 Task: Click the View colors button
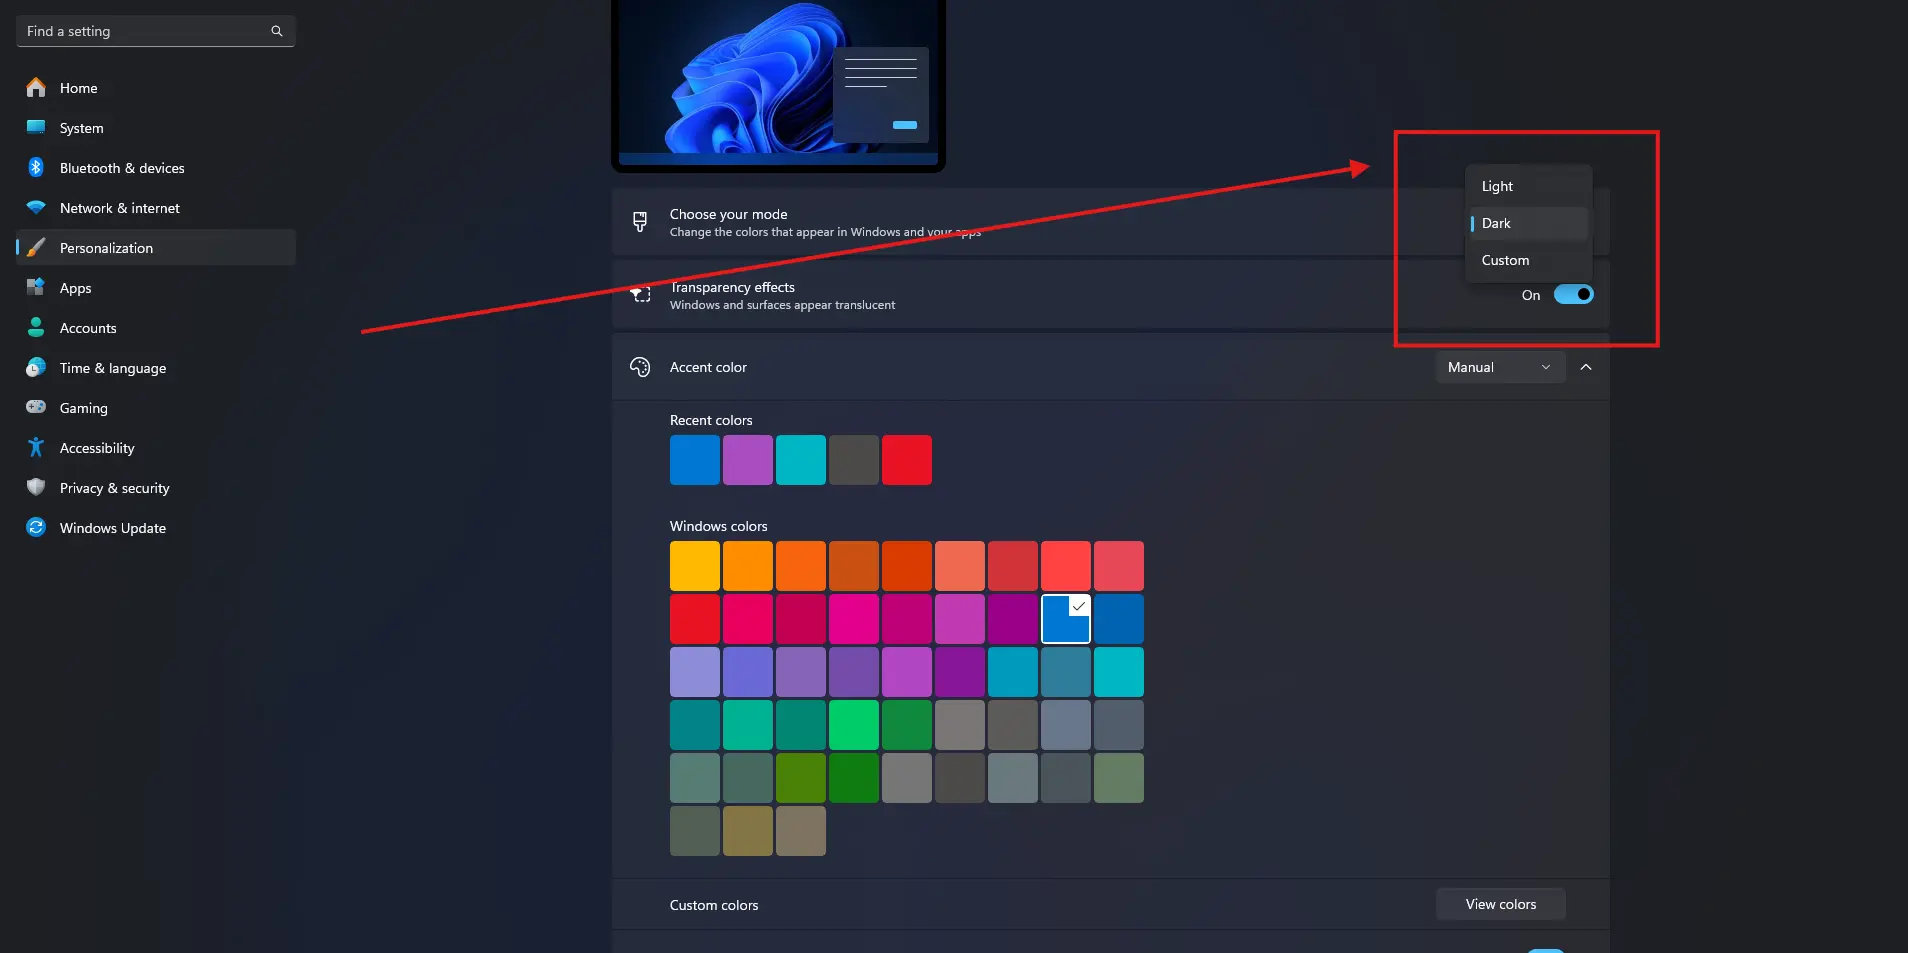click(x=1500, y=904)
